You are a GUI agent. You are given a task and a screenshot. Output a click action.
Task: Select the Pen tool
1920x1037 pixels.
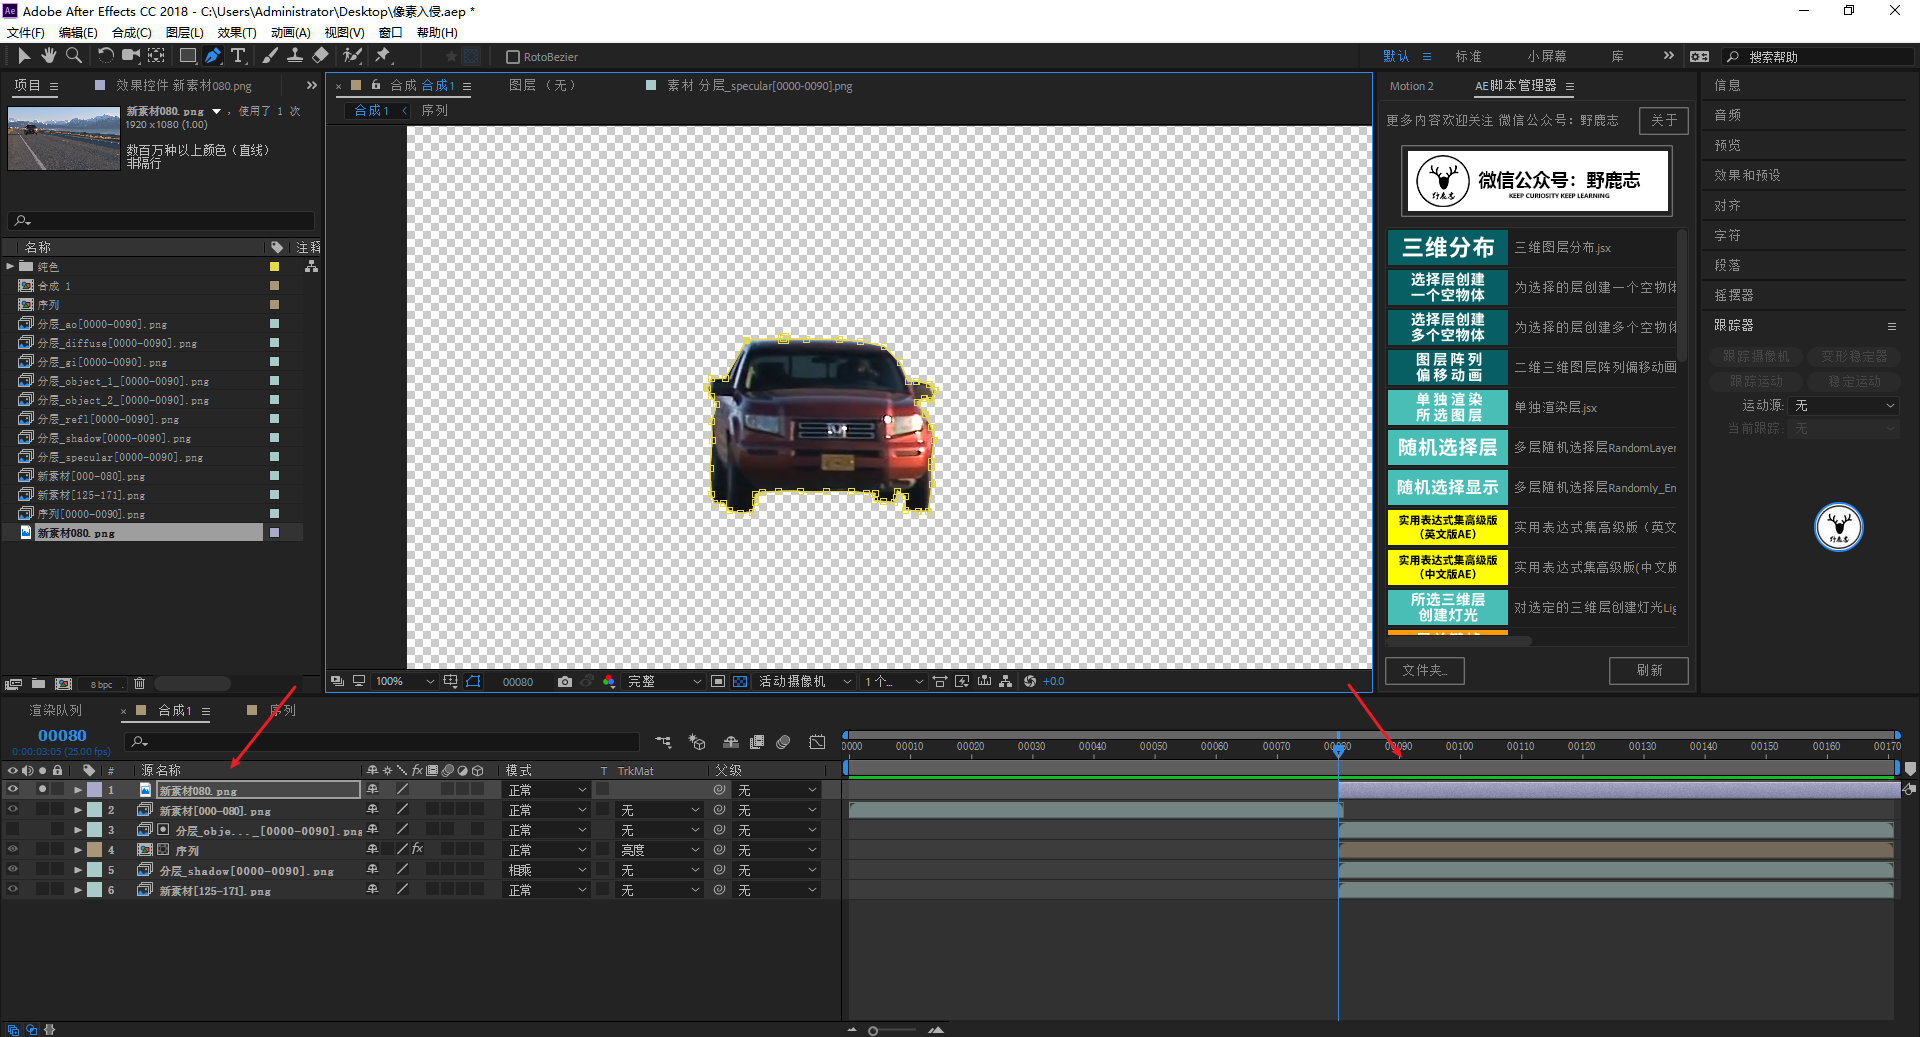pyautogui.click(x=213, y=56)
